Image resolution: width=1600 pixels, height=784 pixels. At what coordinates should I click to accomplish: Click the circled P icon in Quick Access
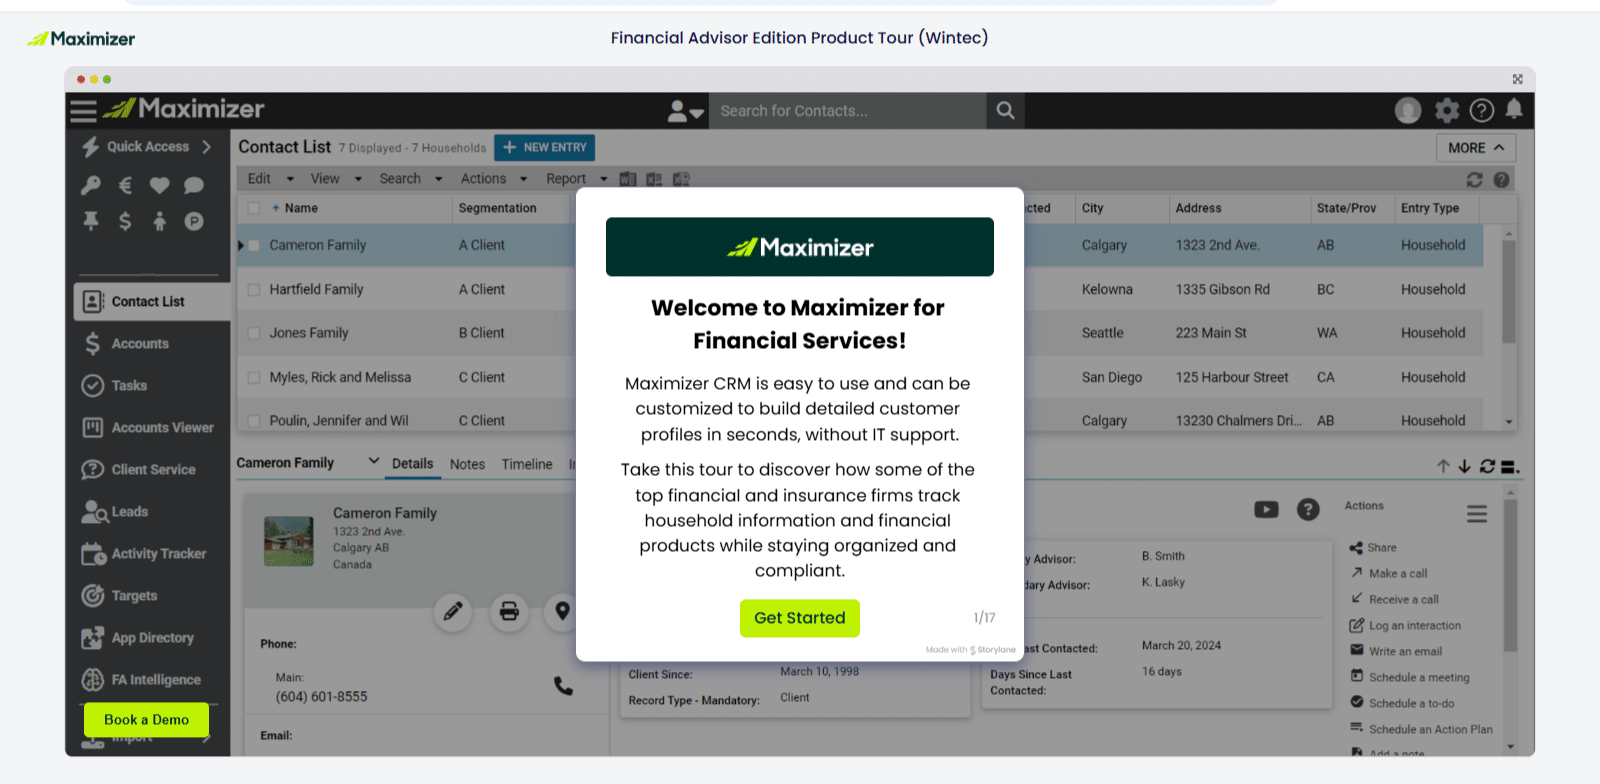[194, 221]
